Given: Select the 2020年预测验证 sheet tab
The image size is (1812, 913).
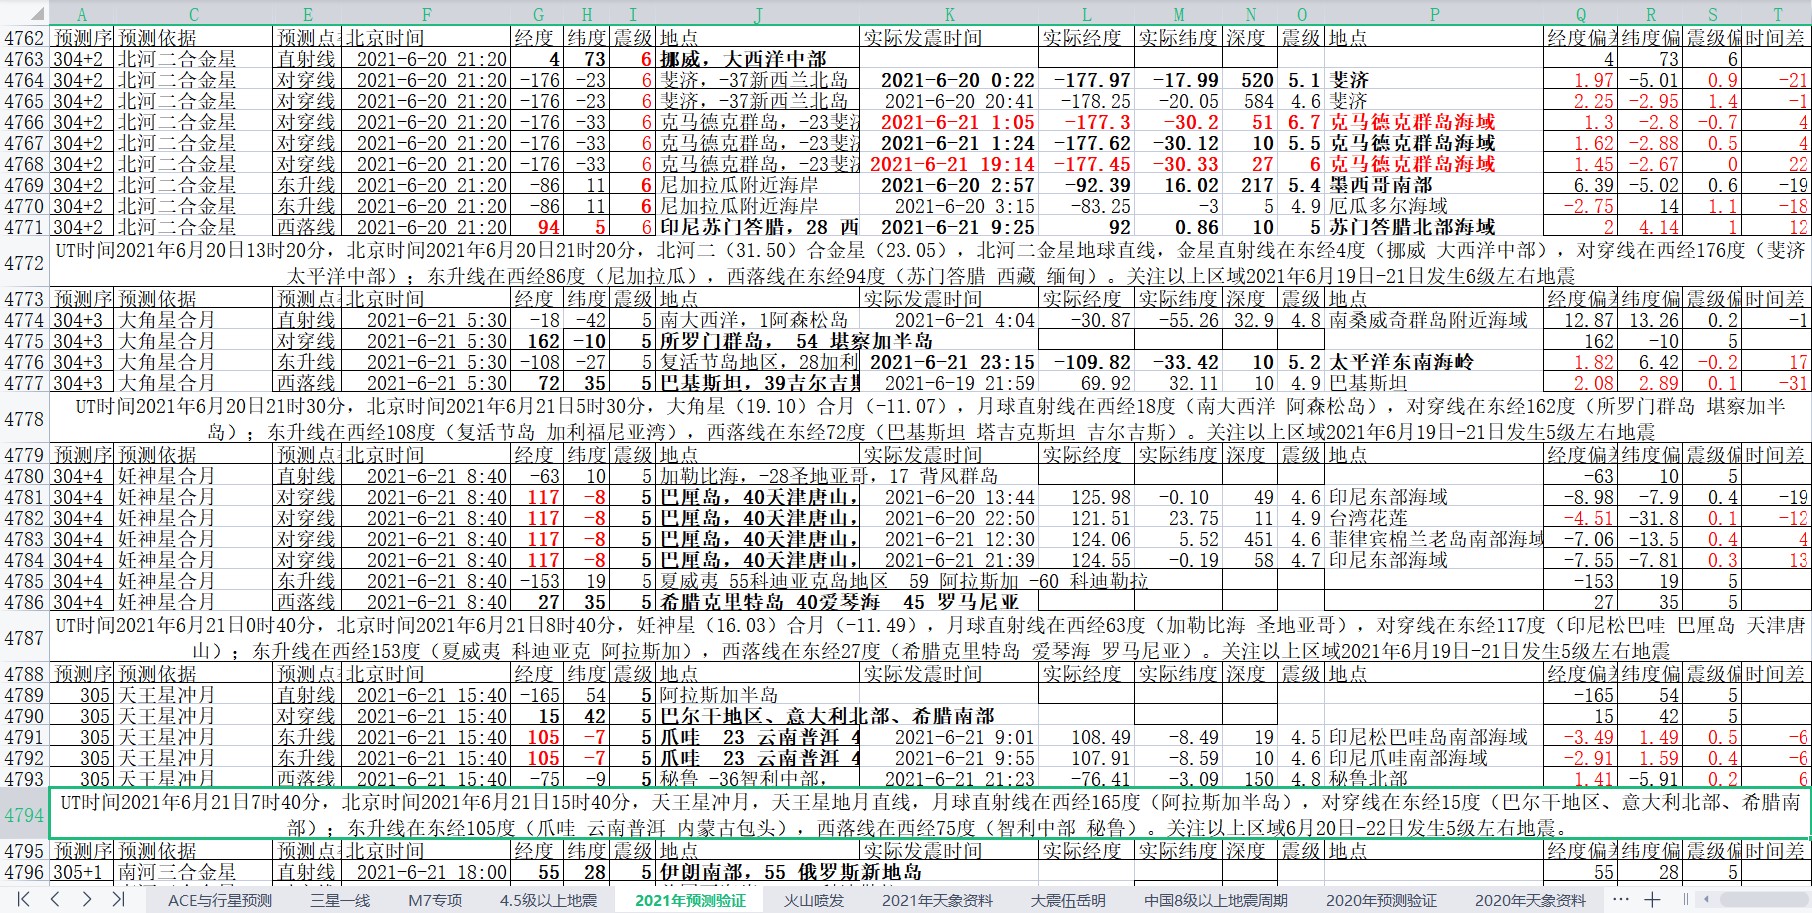Looking at the screenshot, I should [1381, 900].
